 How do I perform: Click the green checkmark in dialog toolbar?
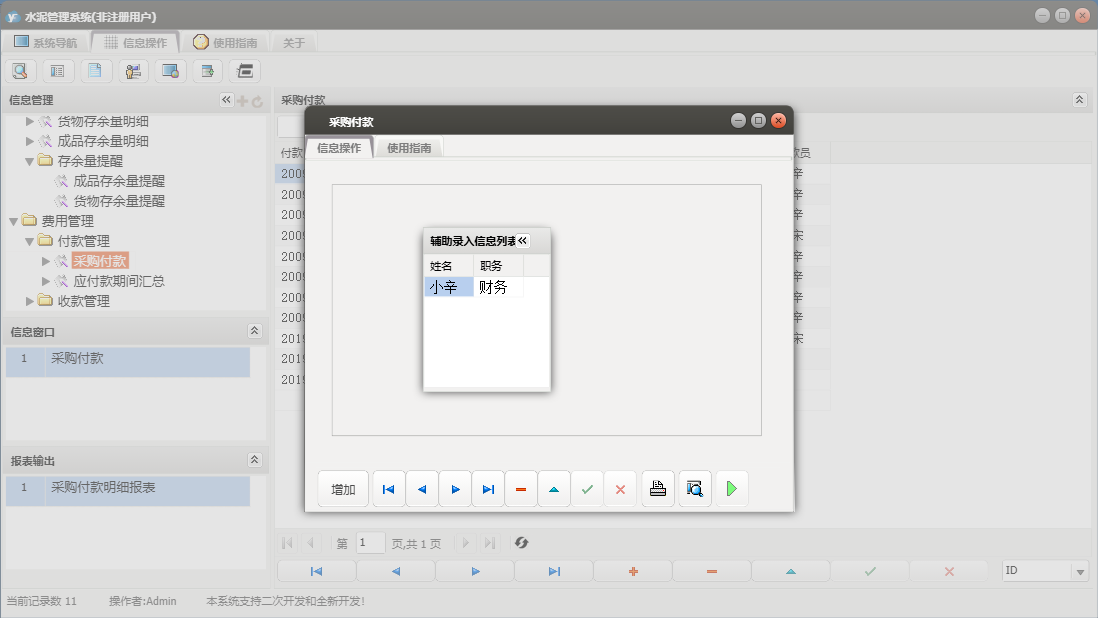coord(587,489)
